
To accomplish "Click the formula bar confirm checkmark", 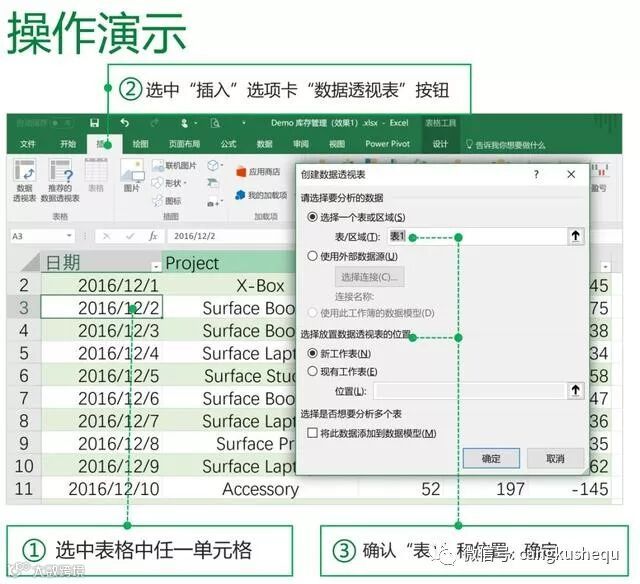I will click(130, 236).
